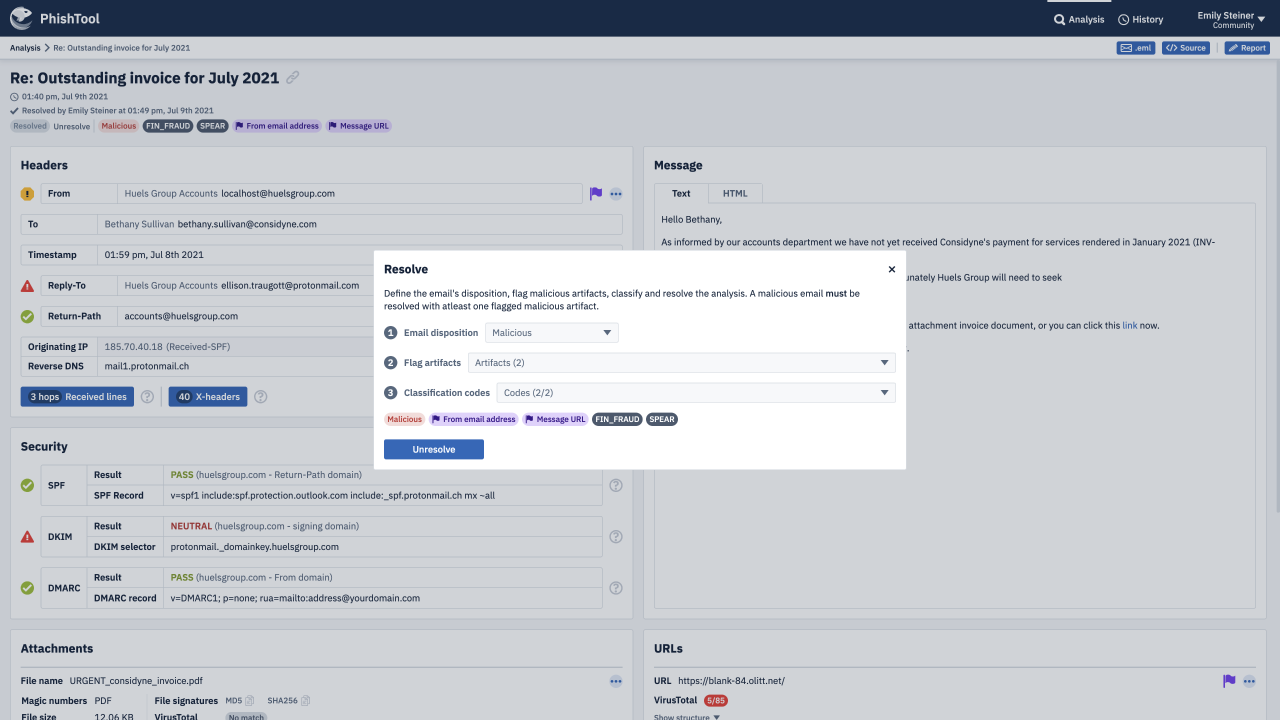View the email Source
This screenshot has height=720, width=1280.
(1186, 48)
